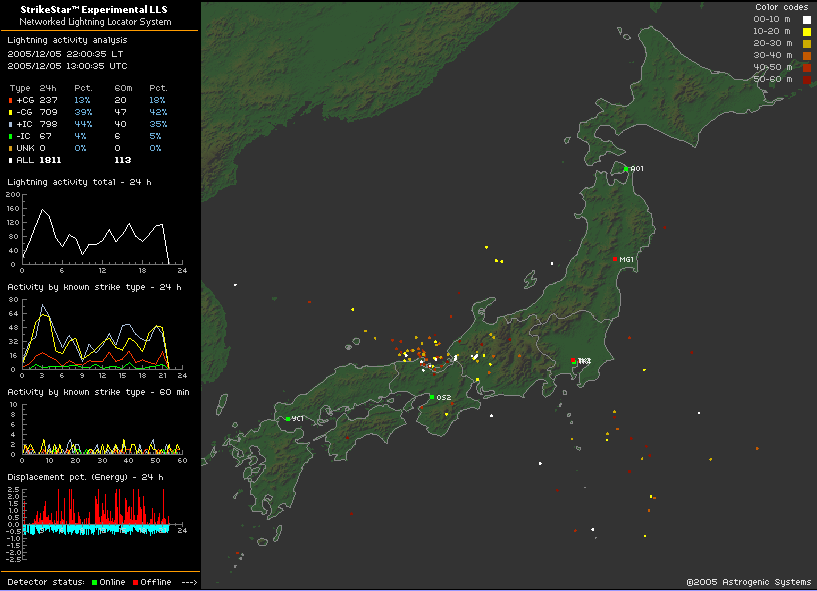Click the YC1 detector marker
This screenshot has width=817, height=591.
287,419
